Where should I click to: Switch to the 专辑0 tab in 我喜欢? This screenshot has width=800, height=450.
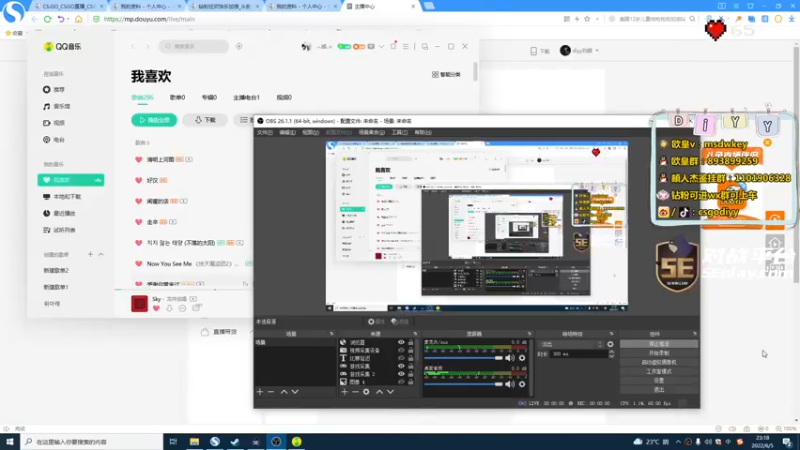[209, 97]
